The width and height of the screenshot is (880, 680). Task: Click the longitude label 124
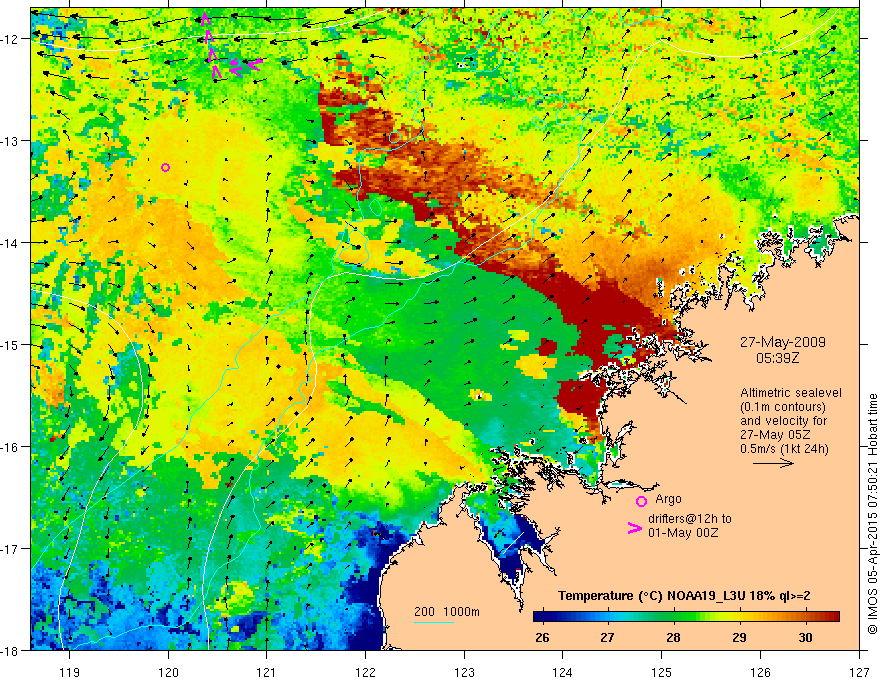pyautogui.click(x=562, y=672)
